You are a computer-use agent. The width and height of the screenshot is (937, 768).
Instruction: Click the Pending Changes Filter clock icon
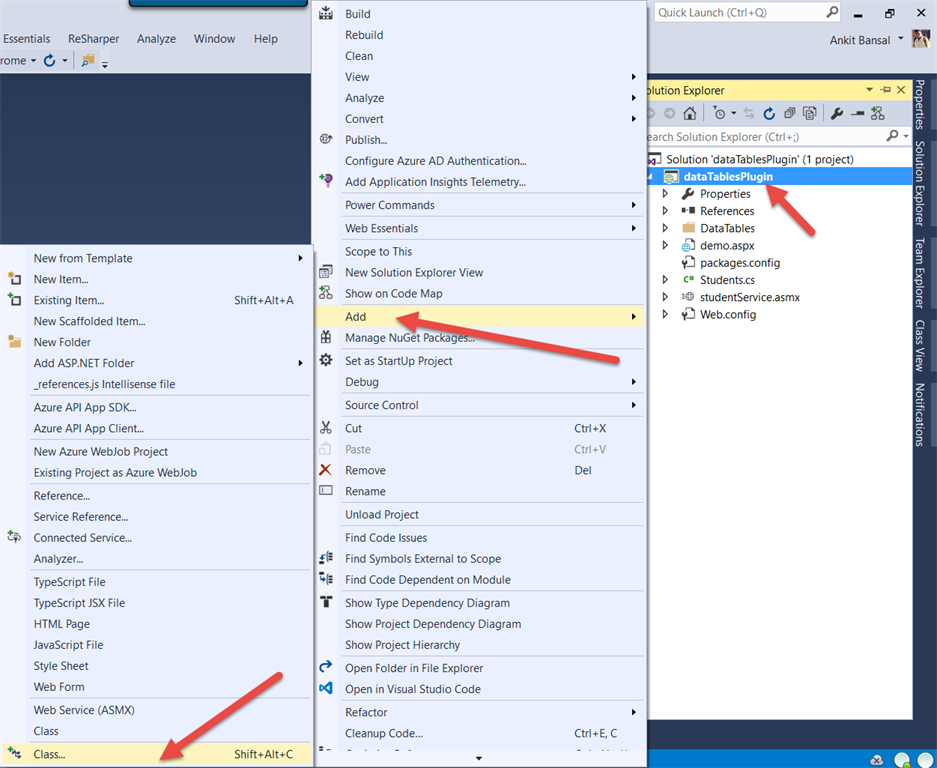[x=719, y=114]
